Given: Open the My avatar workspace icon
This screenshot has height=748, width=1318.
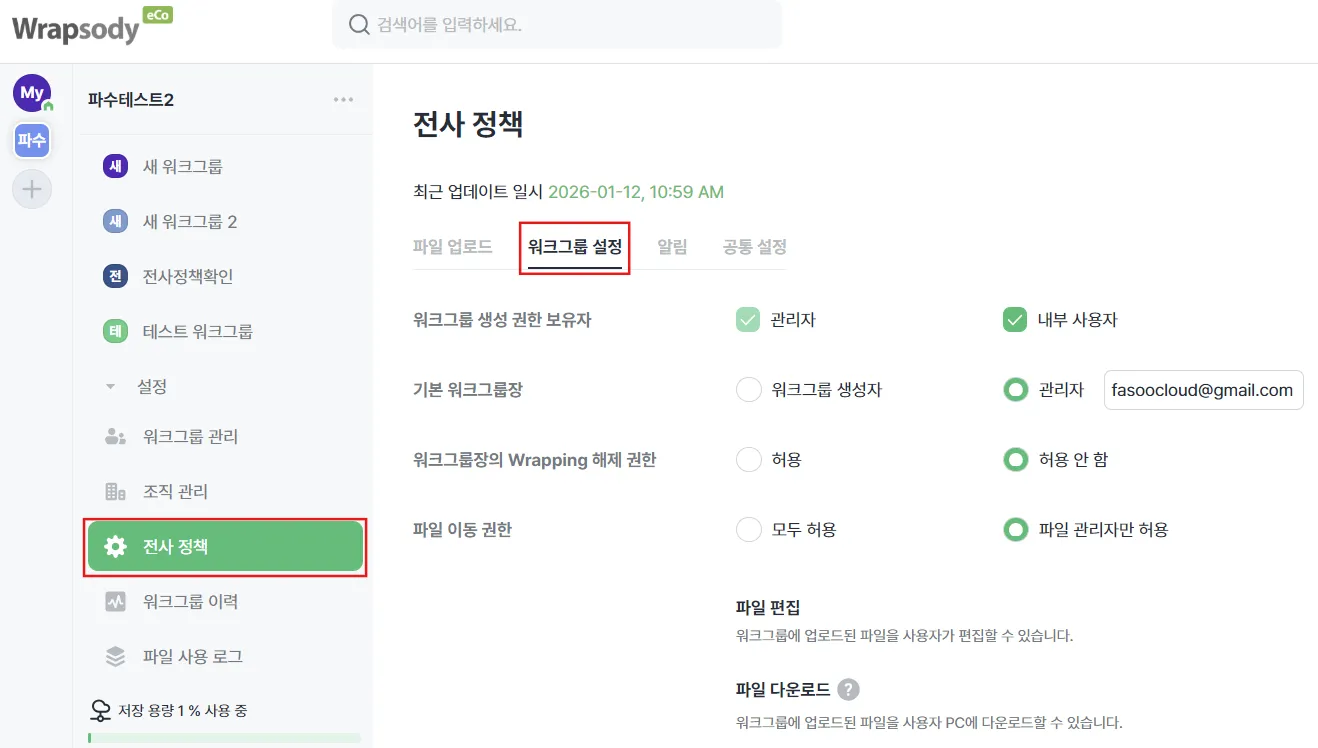Looking at the screenshot, I should pos(32,93).
